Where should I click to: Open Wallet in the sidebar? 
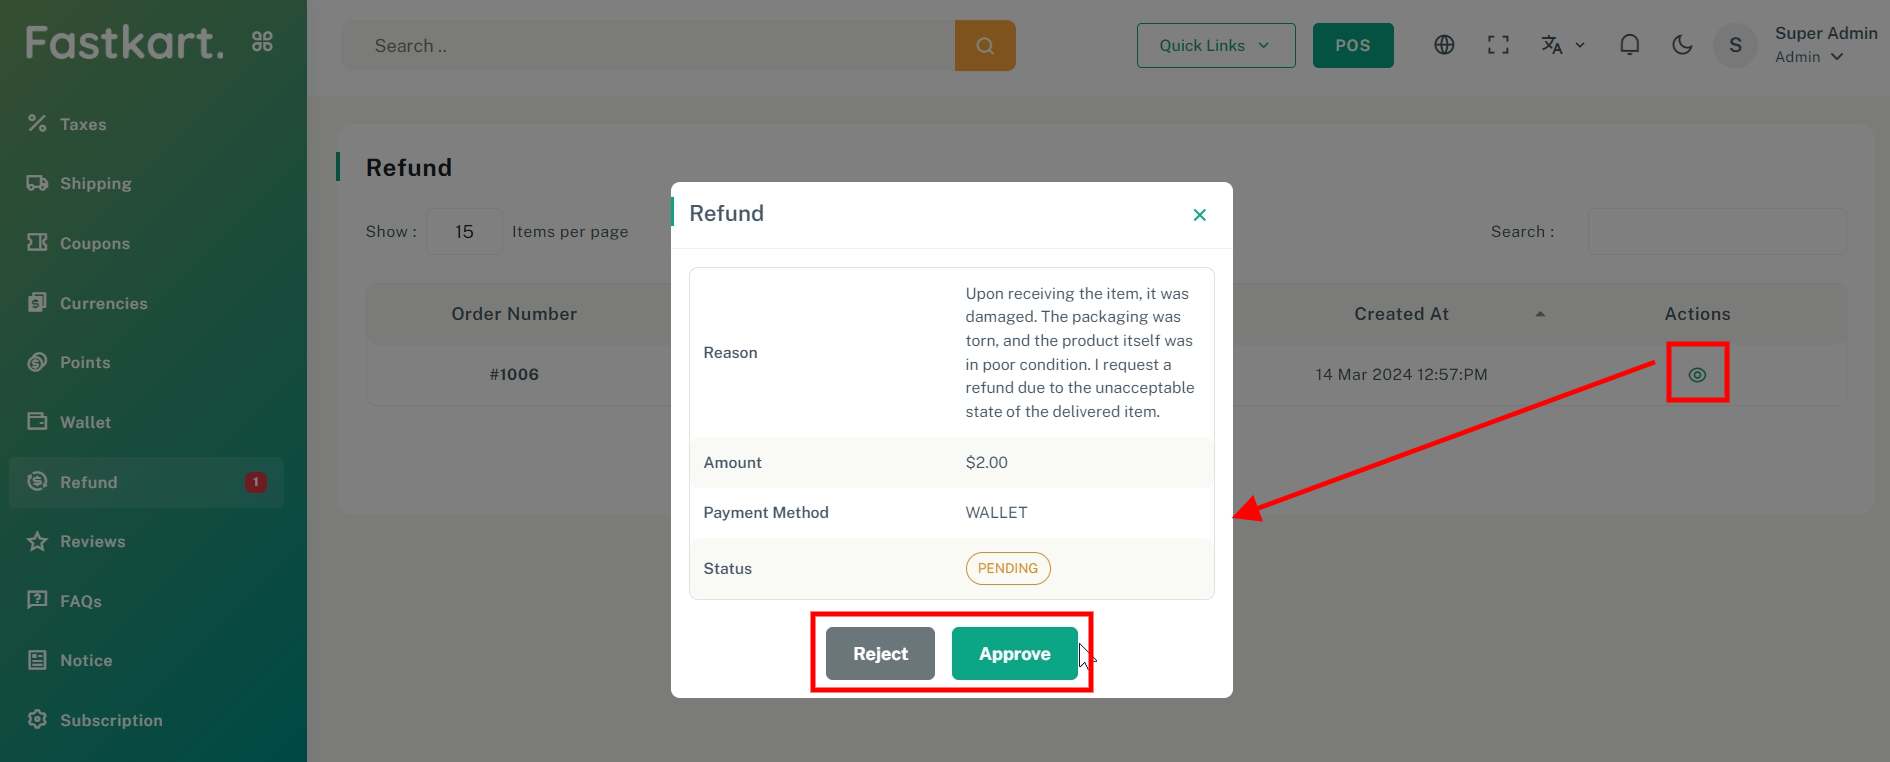tap(85, 422)
